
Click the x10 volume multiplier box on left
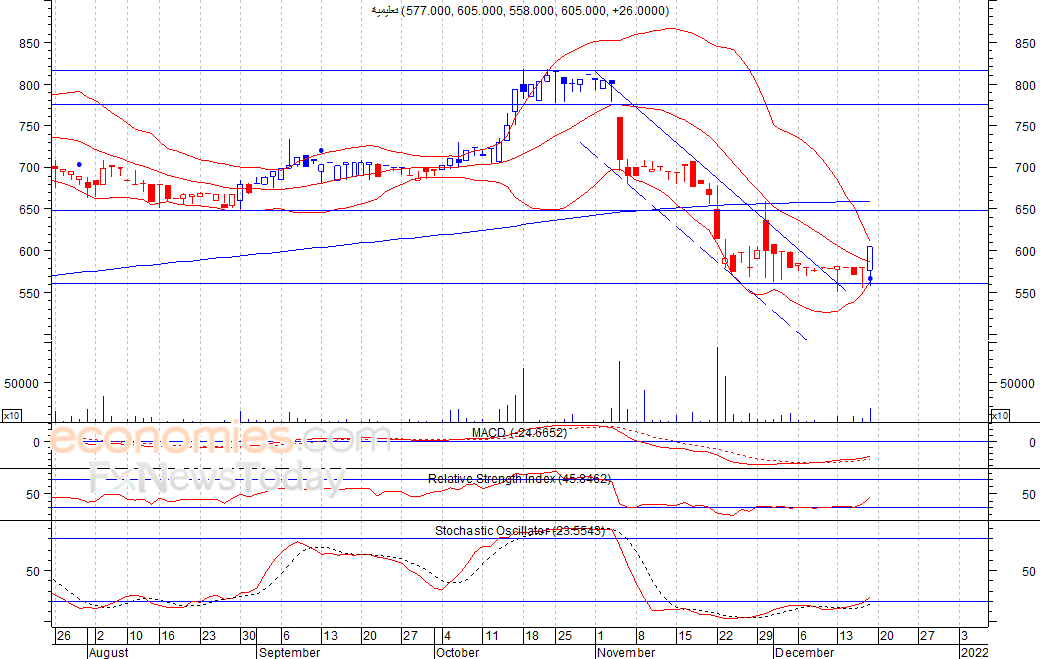[11, 416]
